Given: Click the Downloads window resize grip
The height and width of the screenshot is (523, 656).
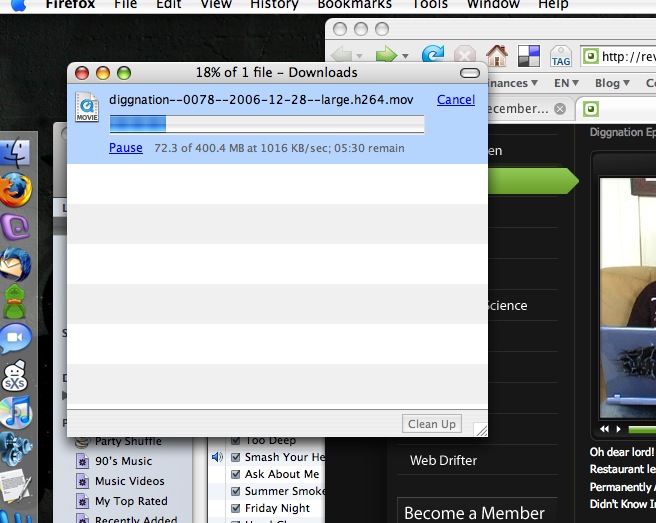Looking at the screenshot, I should [481, 429].
